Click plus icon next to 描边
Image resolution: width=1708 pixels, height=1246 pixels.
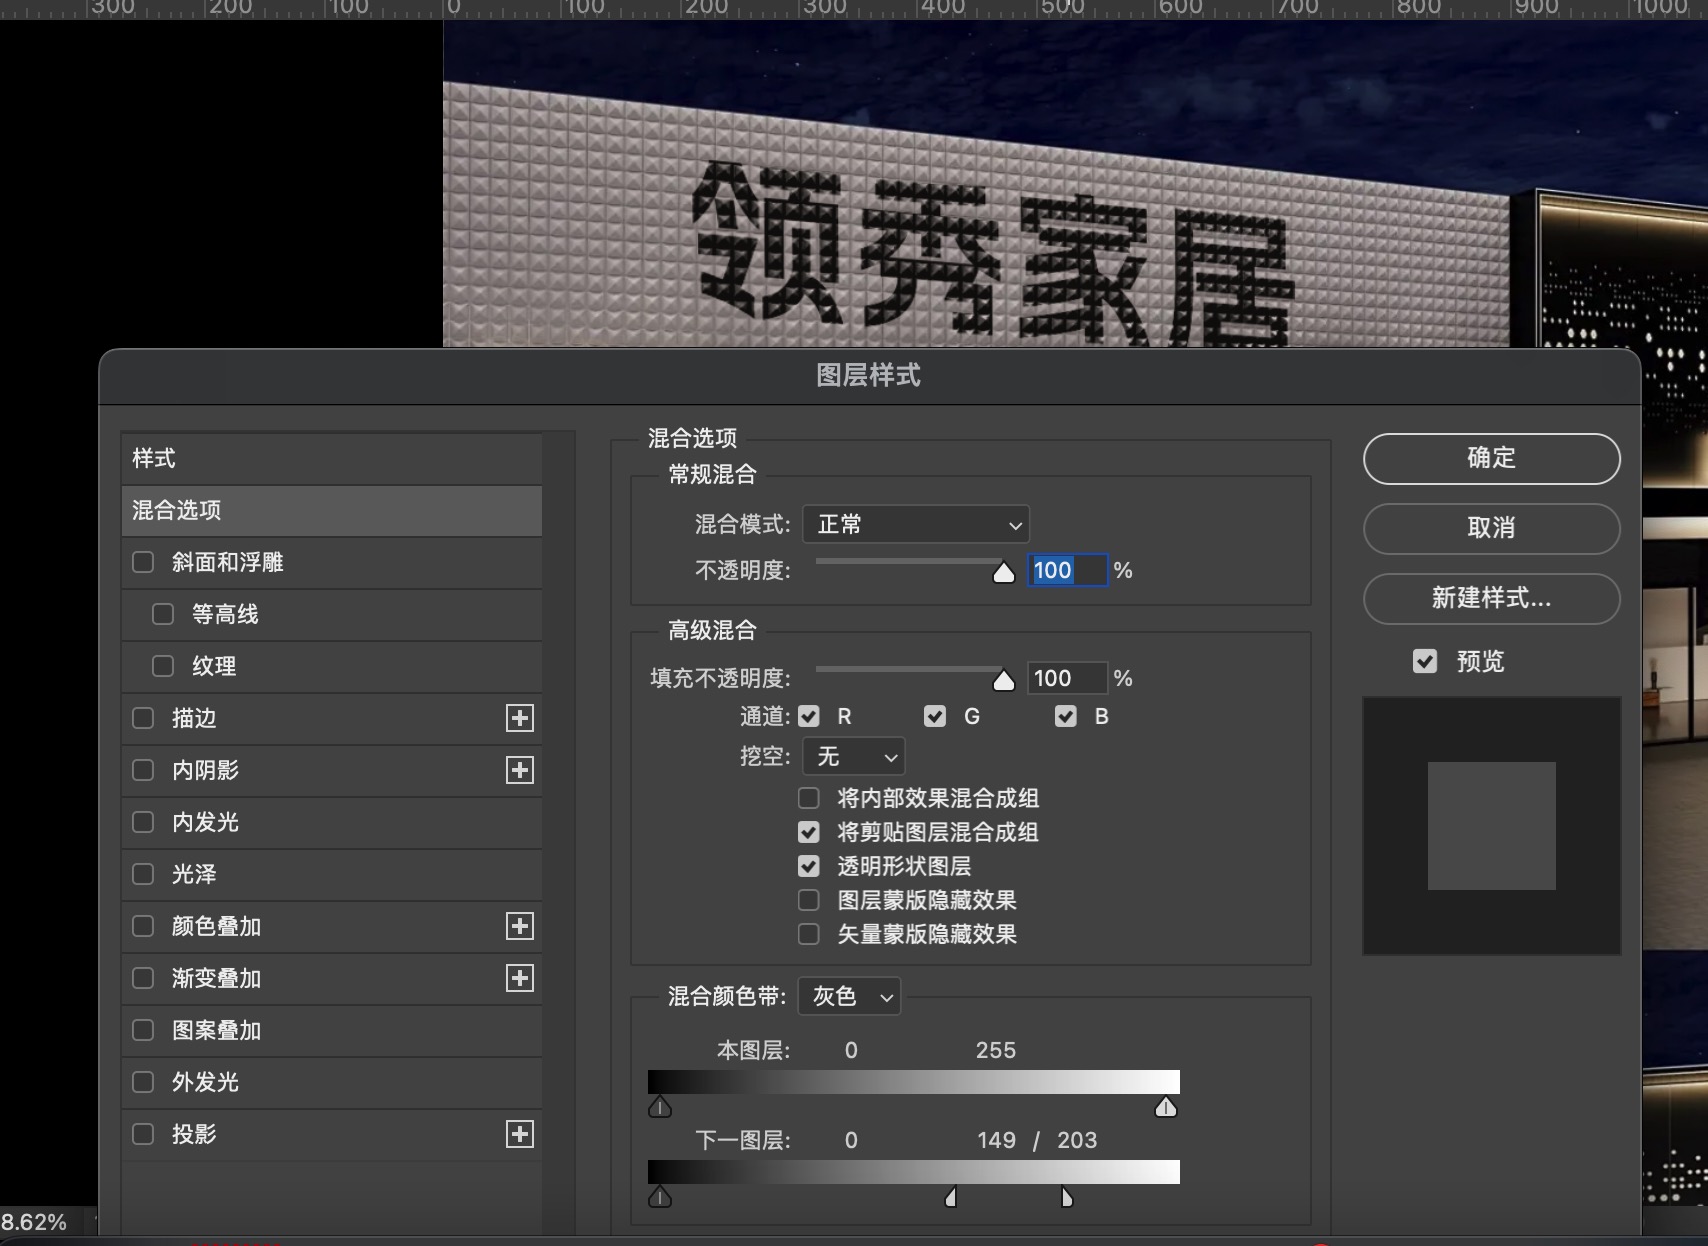click(519, 718)
